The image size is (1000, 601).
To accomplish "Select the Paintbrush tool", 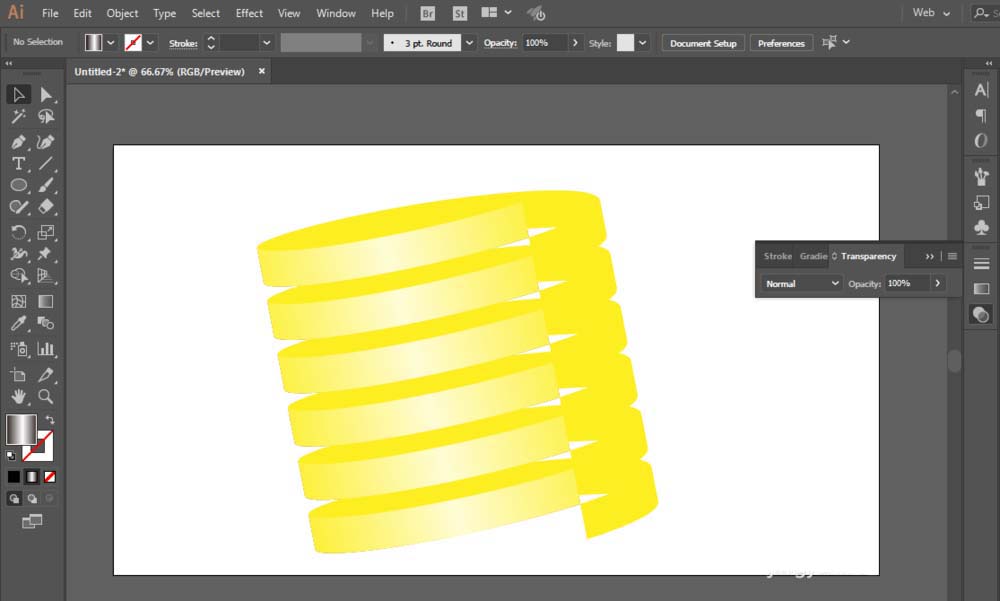I will 46,185.
